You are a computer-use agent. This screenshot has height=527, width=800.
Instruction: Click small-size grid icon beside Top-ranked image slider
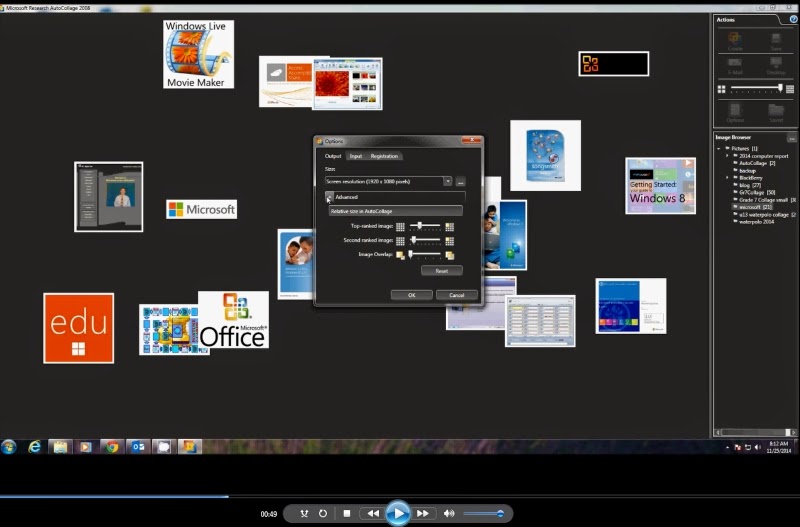pyautogui.click(x=400, y=227)
